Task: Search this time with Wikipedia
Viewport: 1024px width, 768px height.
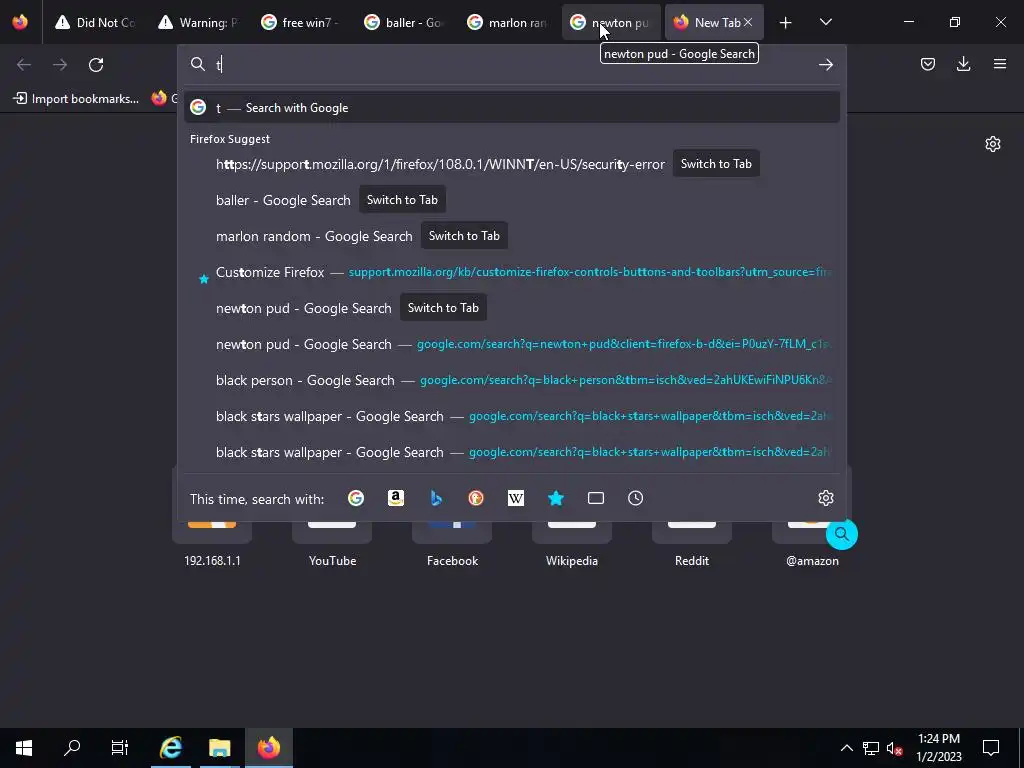Action: coord(516,498)
